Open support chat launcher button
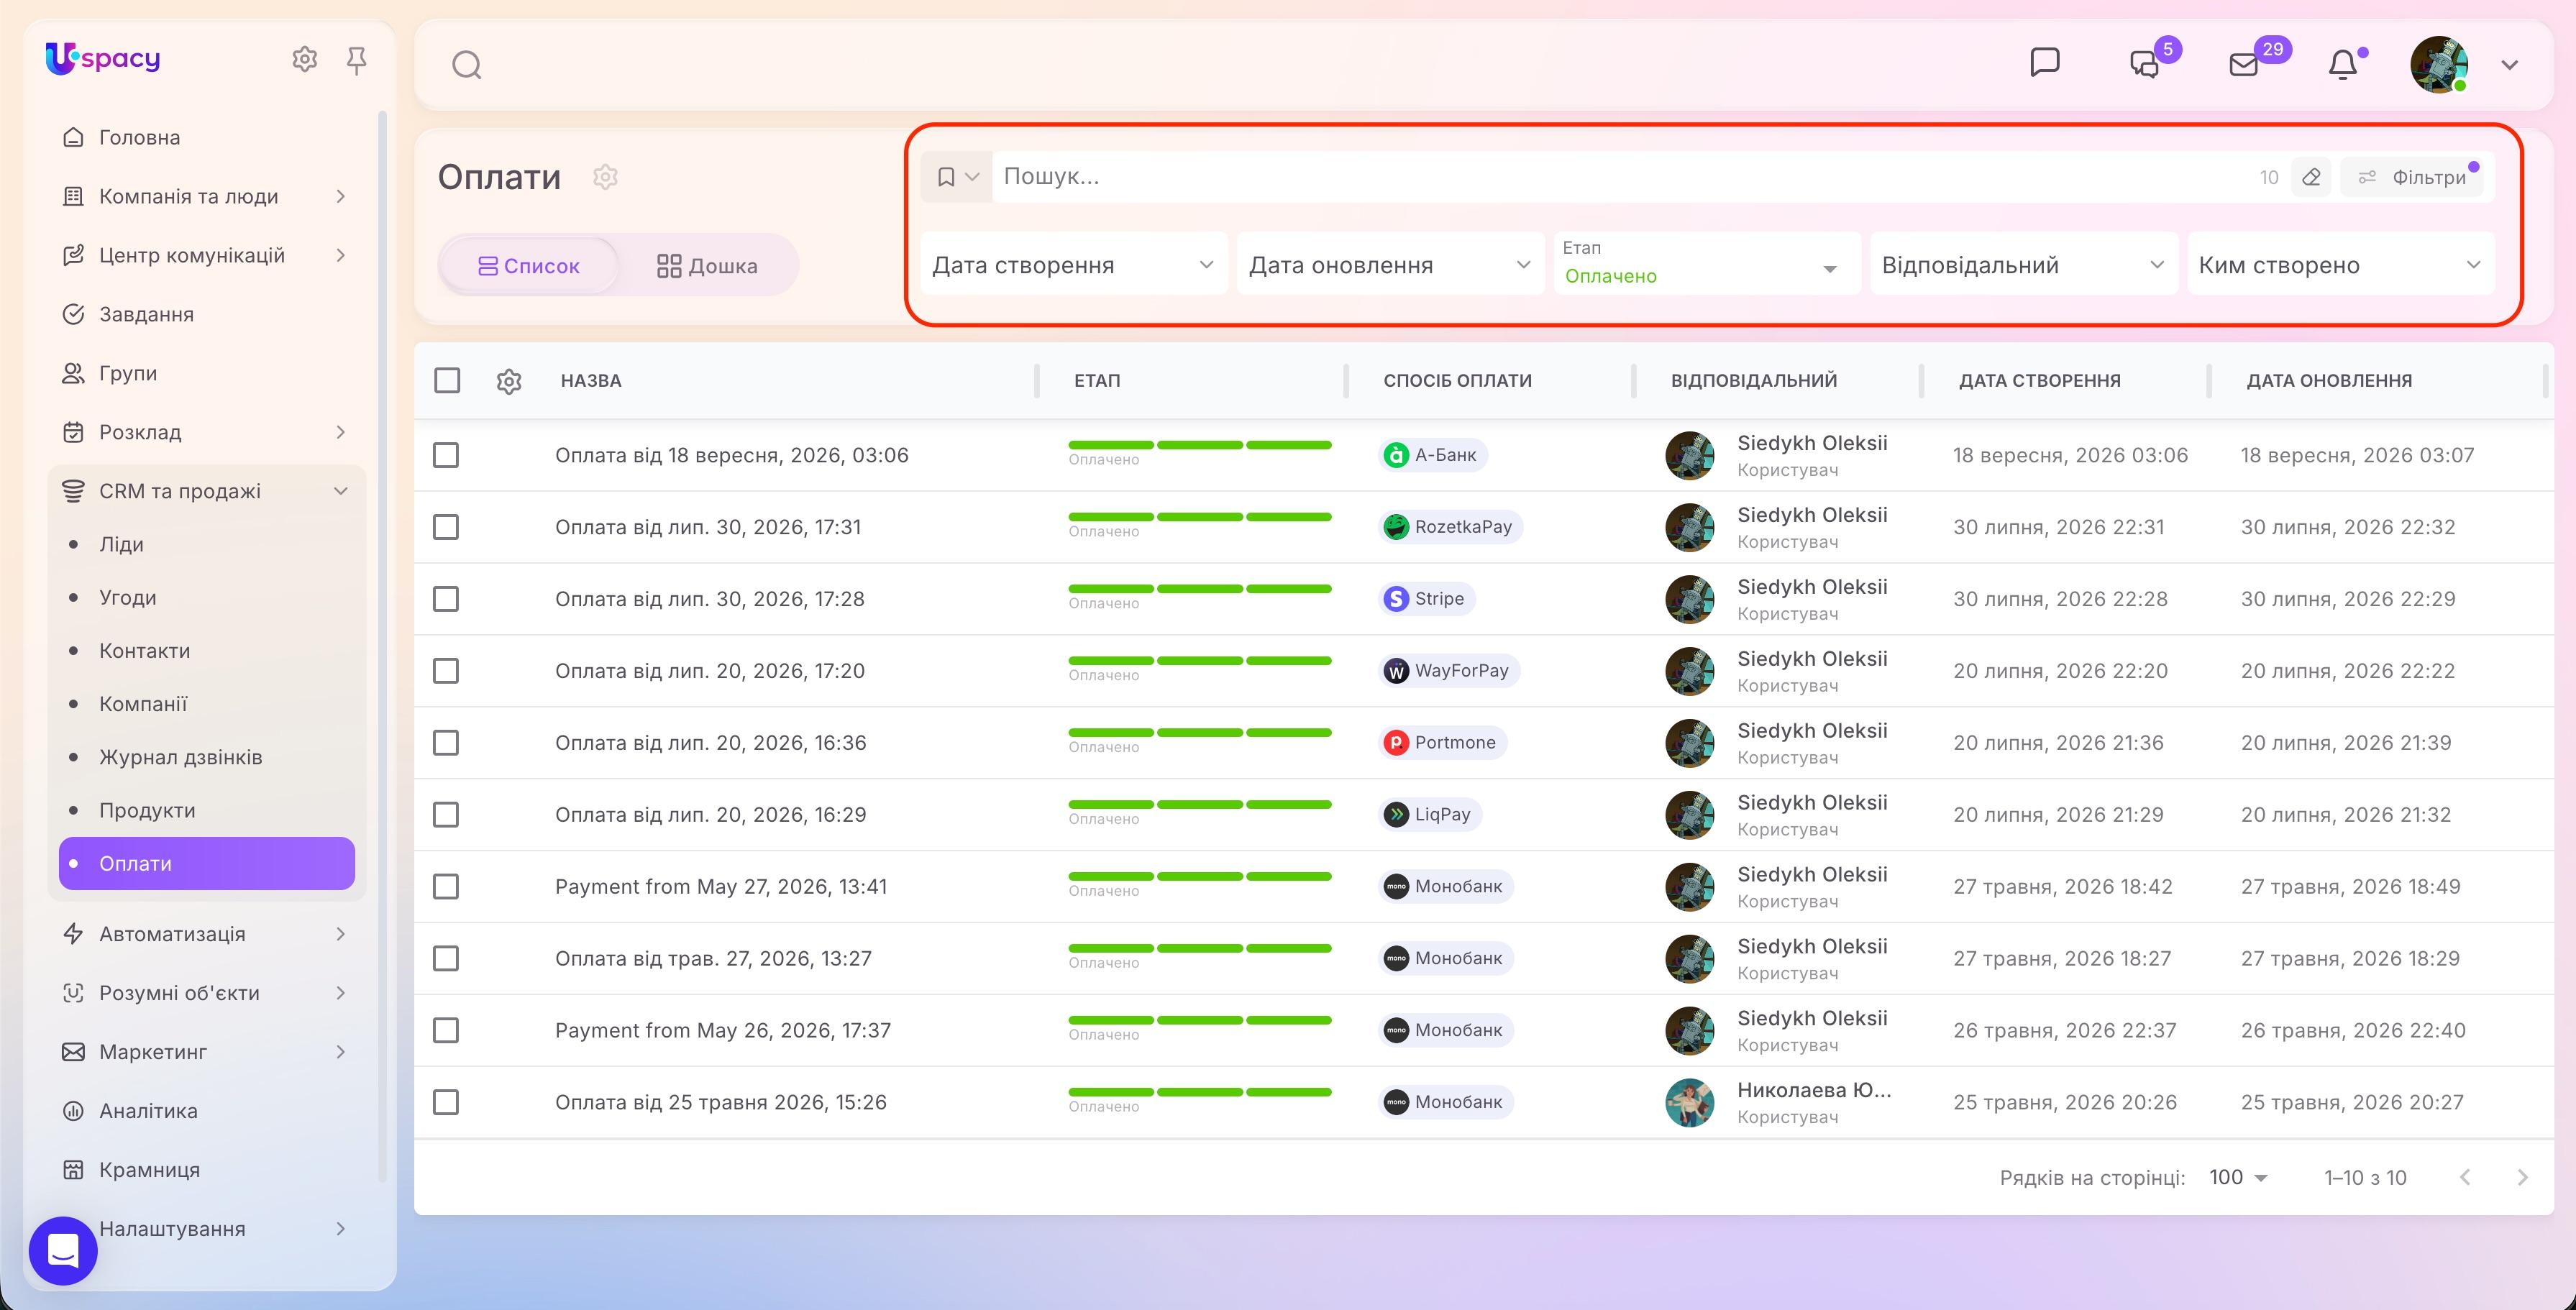The image size is (2576, 1310). (x=63, y=1250)
